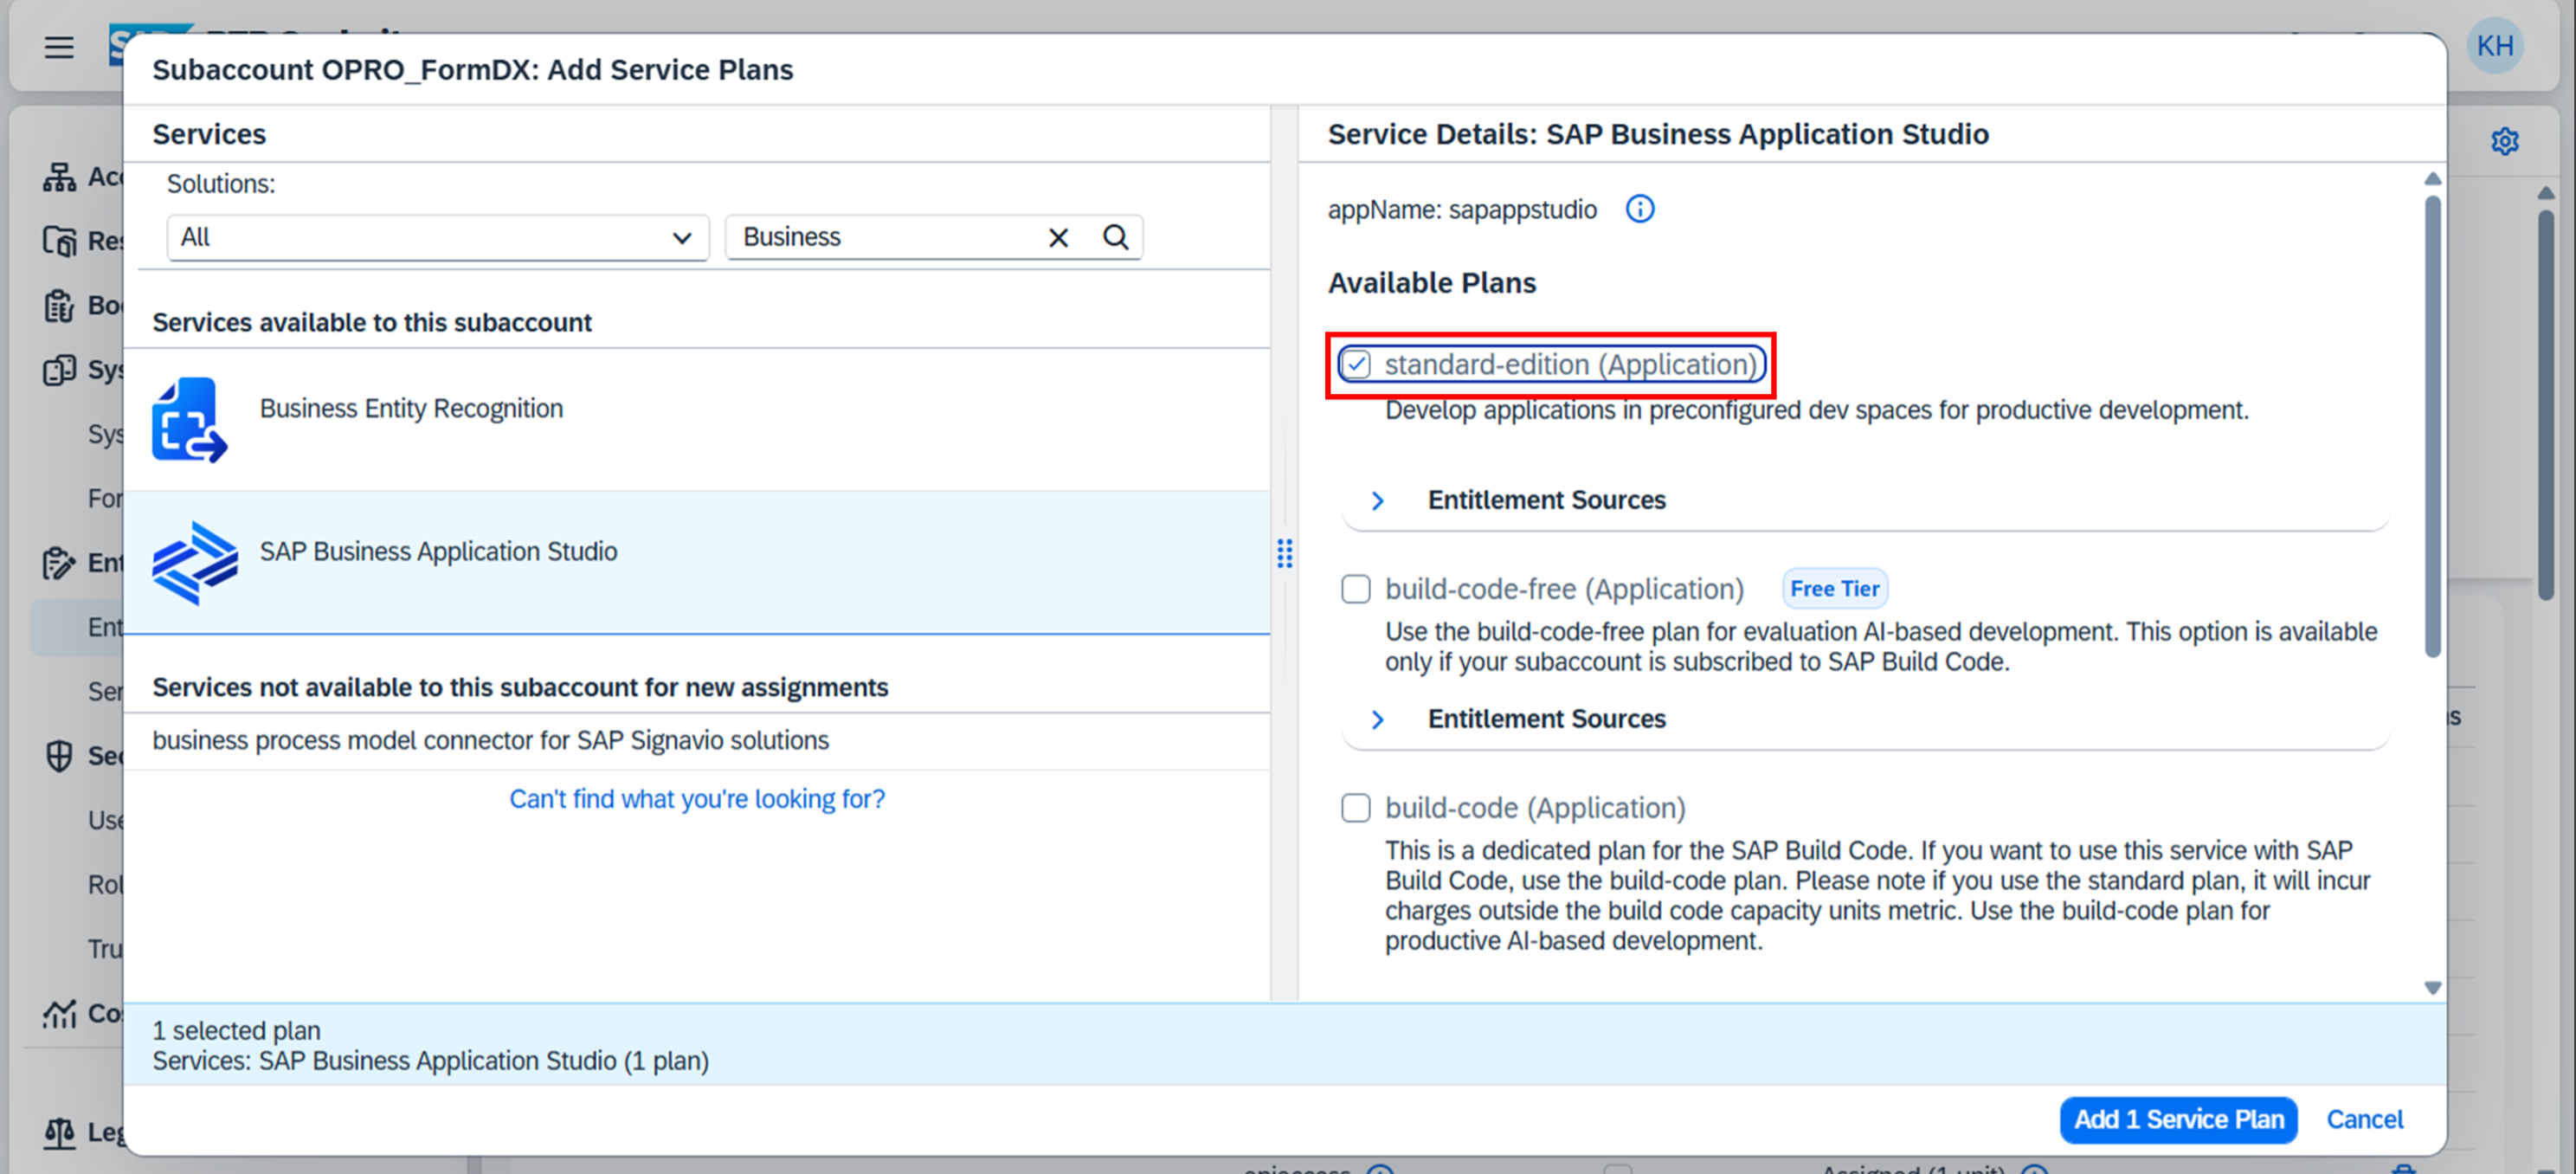
Task: Click the settings gear icon
Action: pos(2504,142)
